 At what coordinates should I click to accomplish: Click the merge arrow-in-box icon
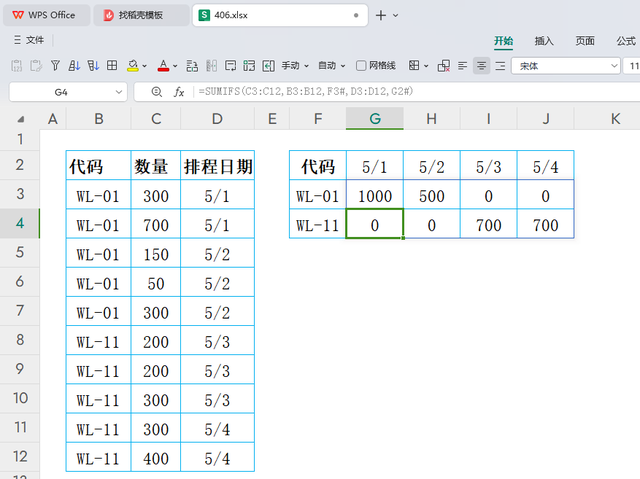click(x=268, y=66)
